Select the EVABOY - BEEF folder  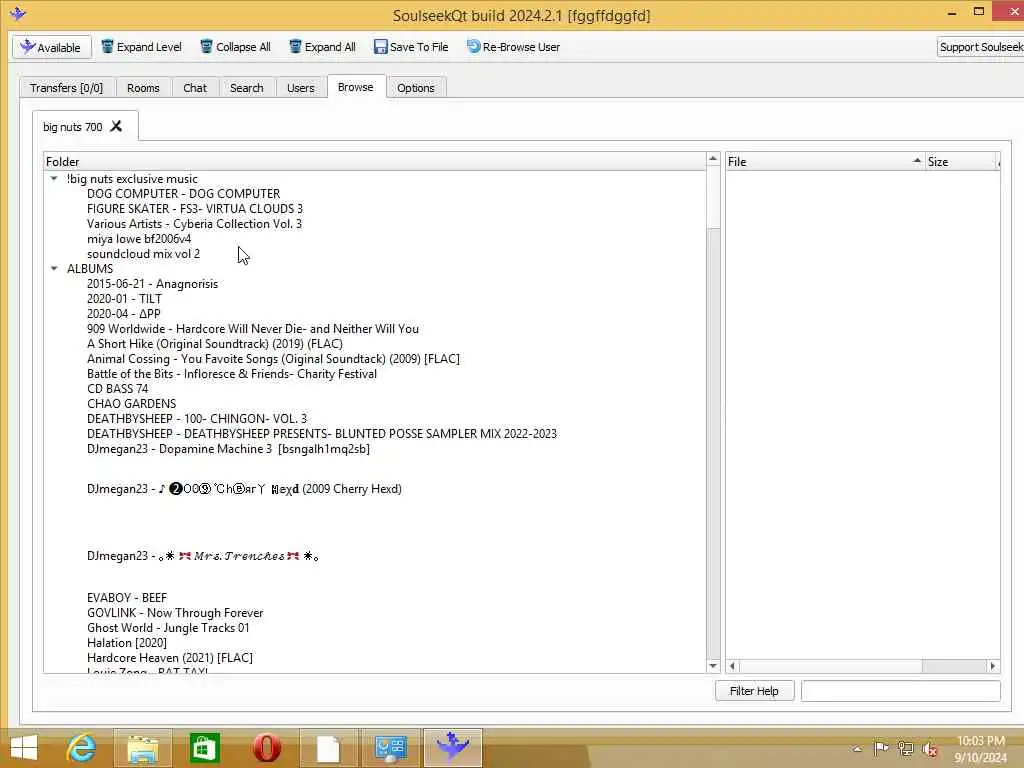point(127,598)
